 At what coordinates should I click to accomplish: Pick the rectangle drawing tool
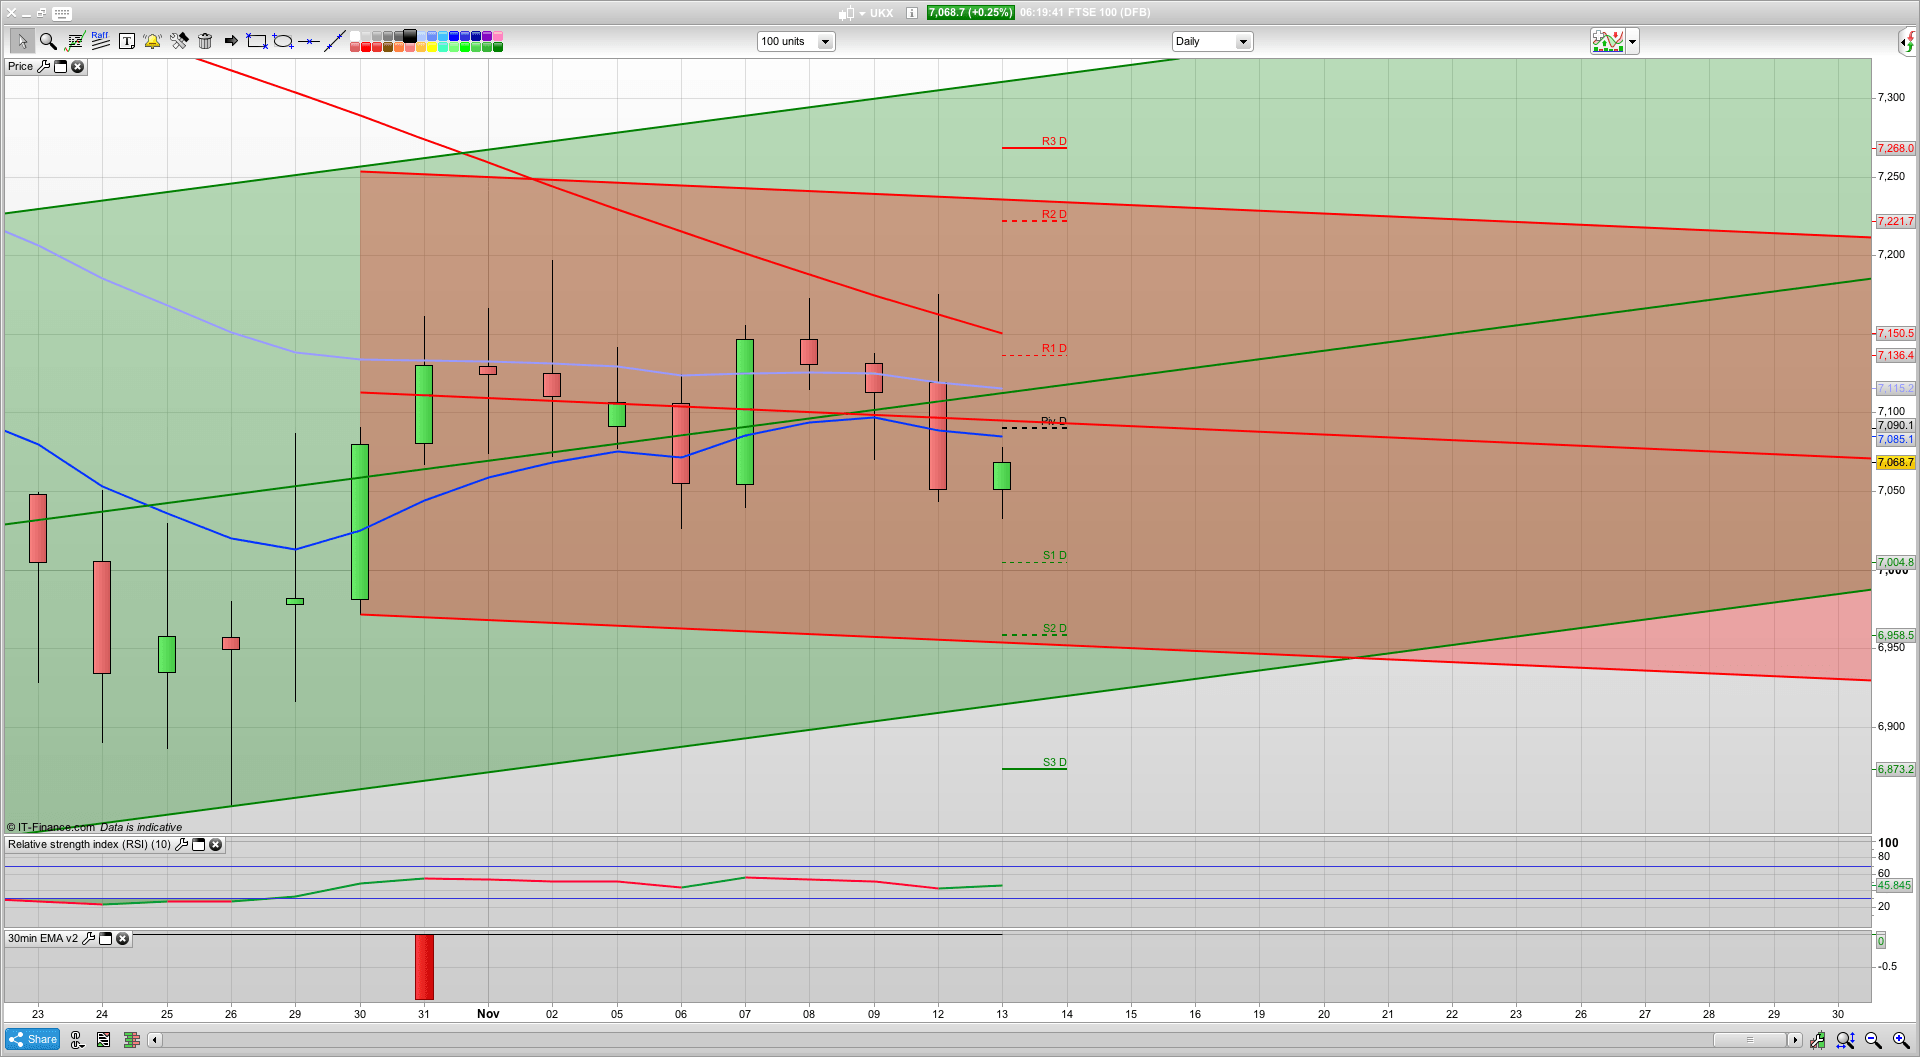(x=257, y=41)
